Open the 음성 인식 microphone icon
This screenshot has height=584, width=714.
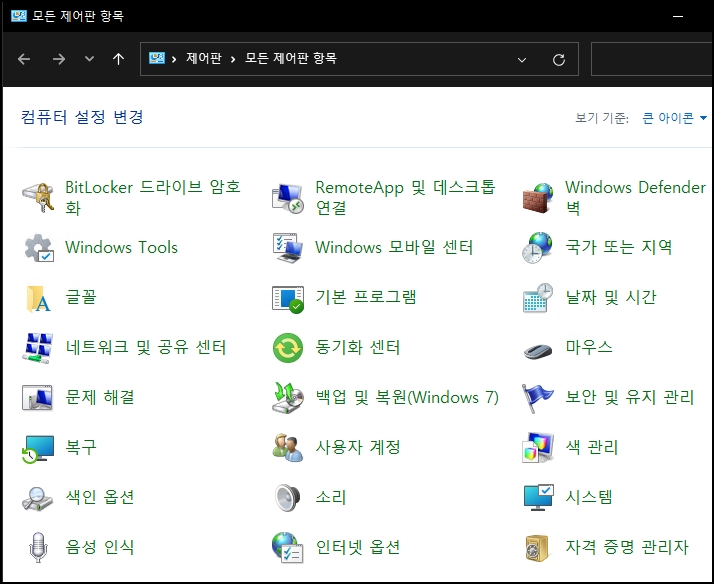(x=38, y=548)
